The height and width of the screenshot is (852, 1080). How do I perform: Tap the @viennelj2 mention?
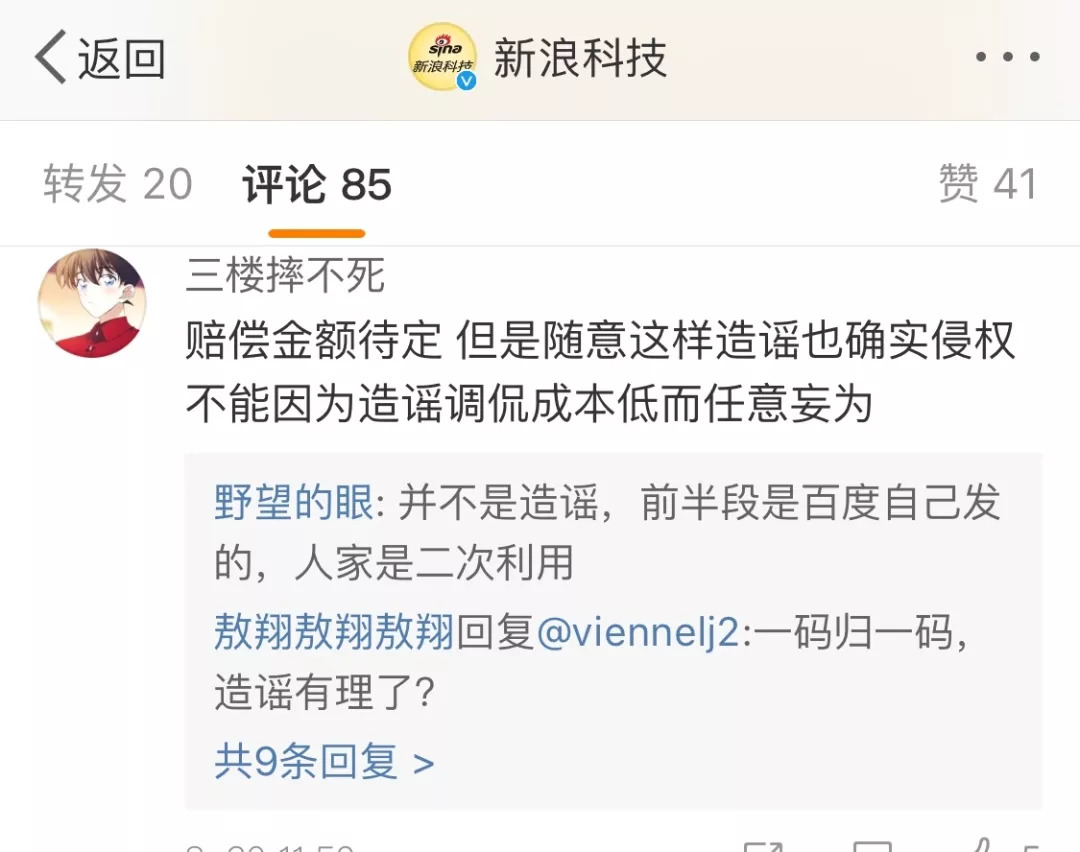pyautogui.click(x=638, y=632)
